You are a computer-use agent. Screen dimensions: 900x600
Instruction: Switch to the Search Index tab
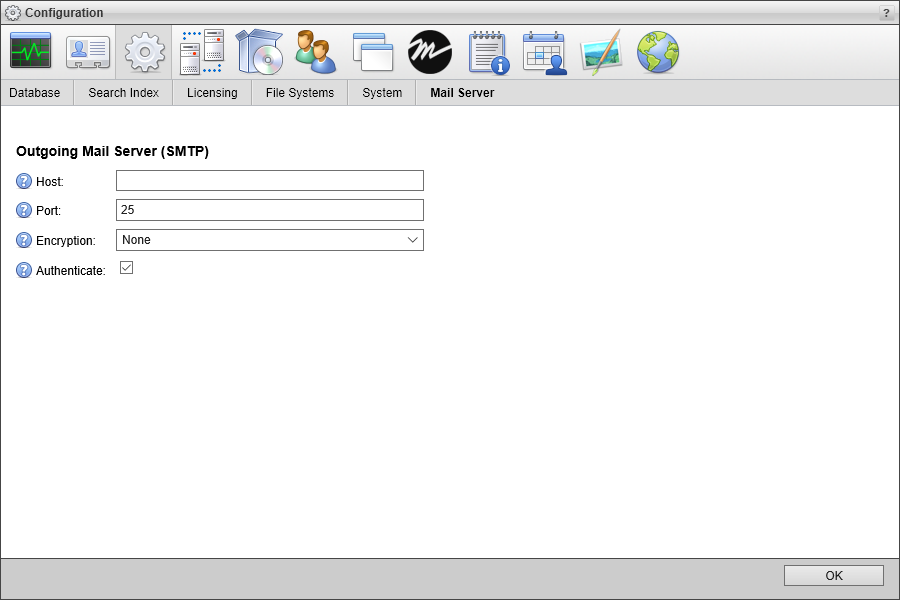coord(123,92)
